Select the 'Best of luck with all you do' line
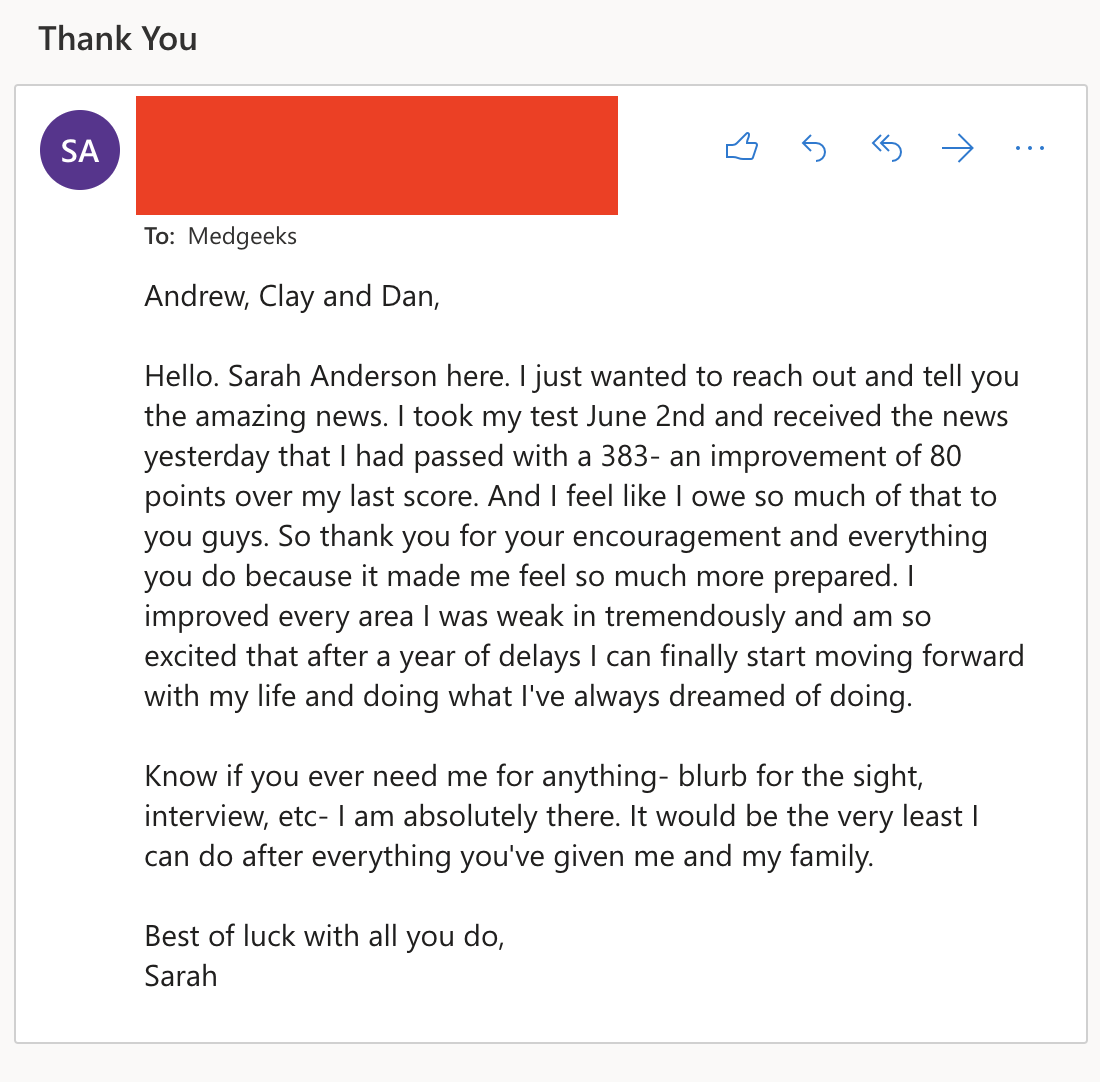The height and width of the screenshot is (1082, 1100). [324, 937]
